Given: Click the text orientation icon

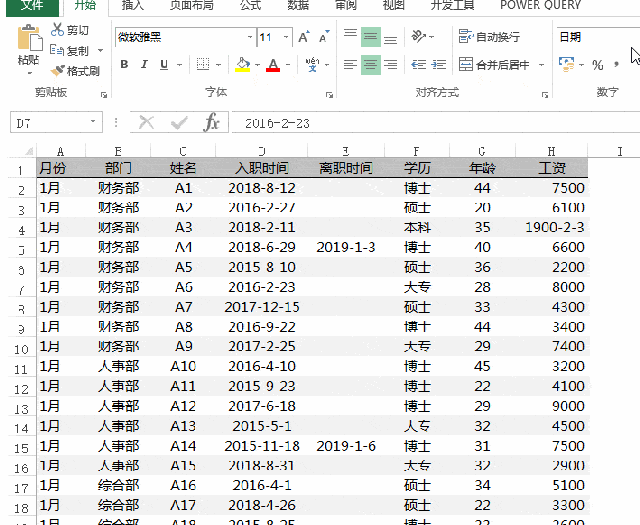Looking at the screenshot, I should [x=419, y=36].
